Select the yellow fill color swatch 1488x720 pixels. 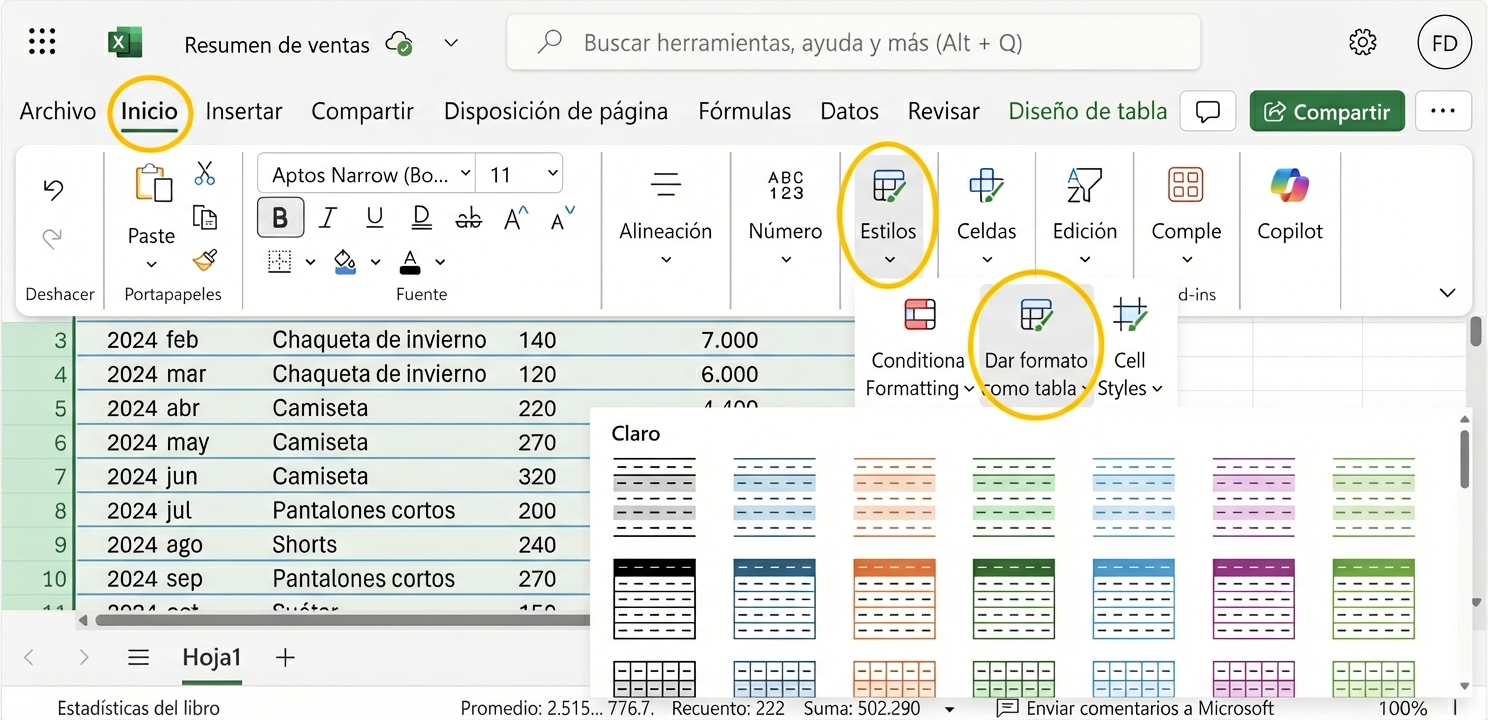(345, 262)
